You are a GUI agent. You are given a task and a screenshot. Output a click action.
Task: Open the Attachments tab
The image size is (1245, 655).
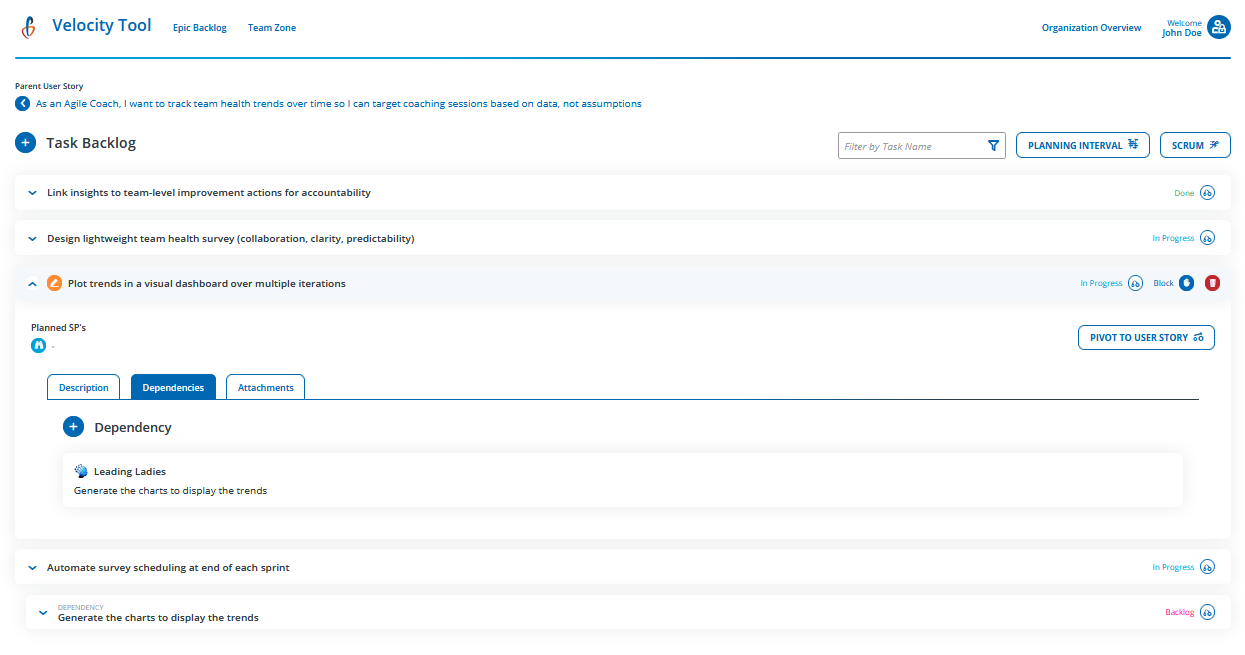click(264, 387)
